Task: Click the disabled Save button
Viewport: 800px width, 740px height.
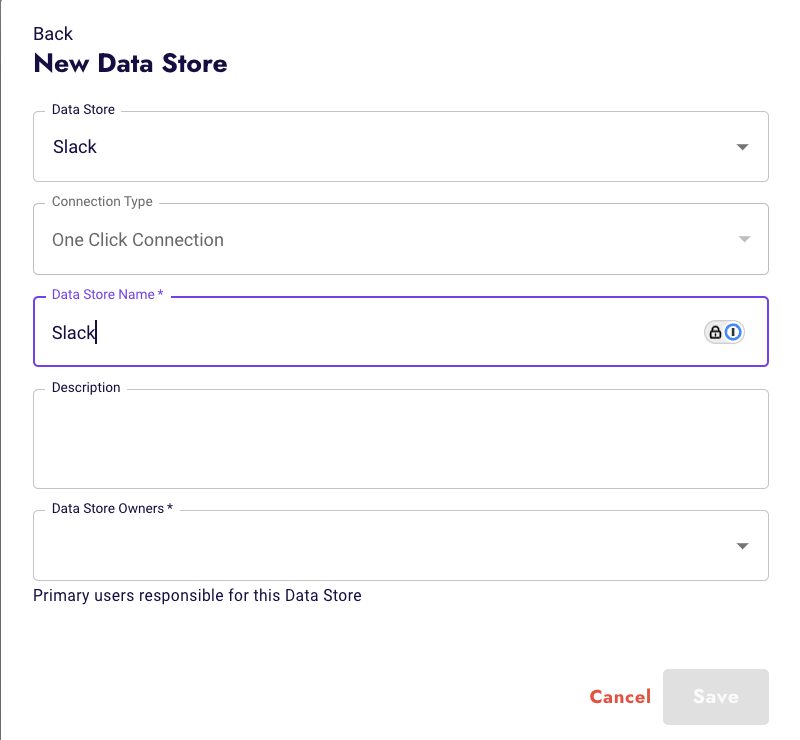Action: tap(715, 697)
